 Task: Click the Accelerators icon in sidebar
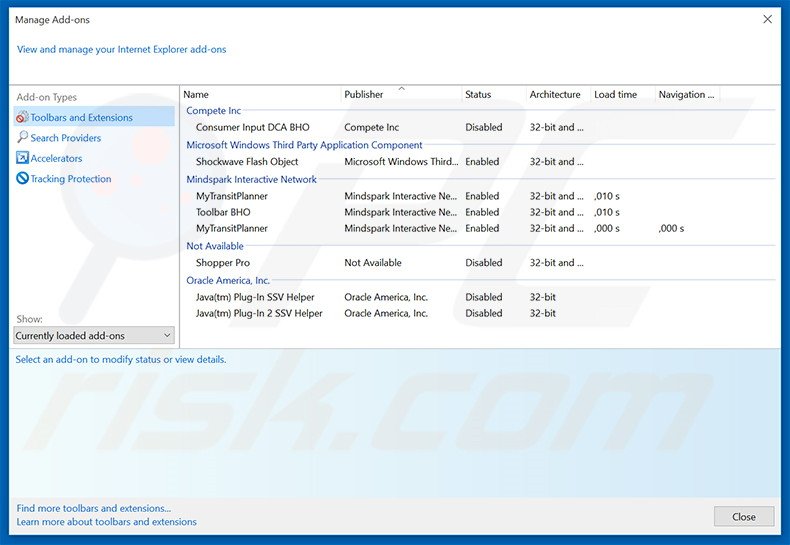(22, 158)
